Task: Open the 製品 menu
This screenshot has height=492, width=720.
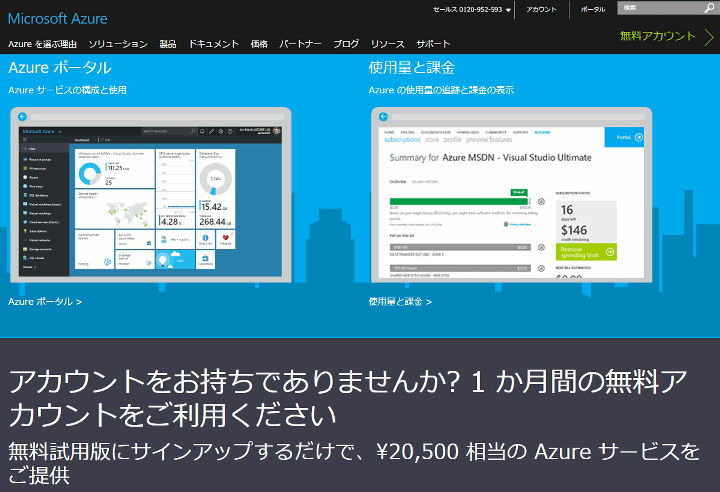Action: pos(168,44)
